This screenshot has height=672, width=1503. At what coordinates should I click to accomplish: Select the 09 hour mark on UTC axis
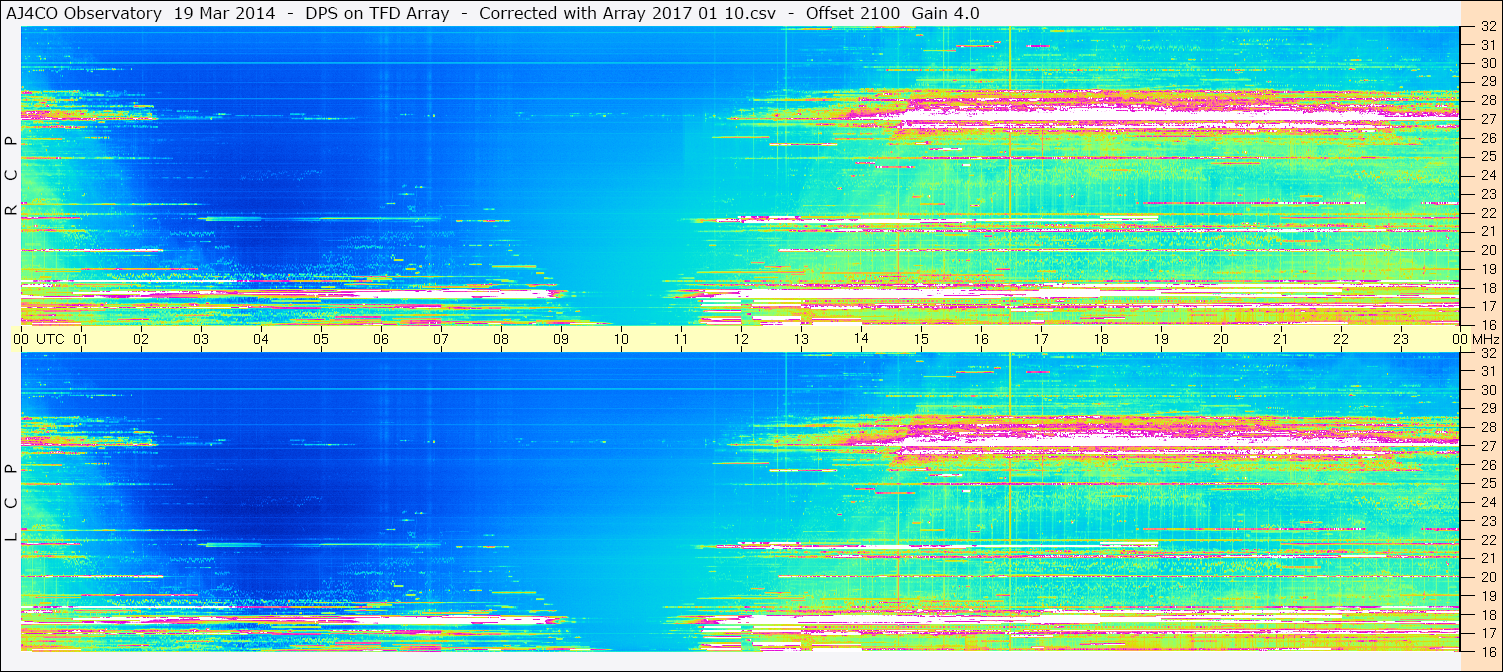click(x=561, y=339)
